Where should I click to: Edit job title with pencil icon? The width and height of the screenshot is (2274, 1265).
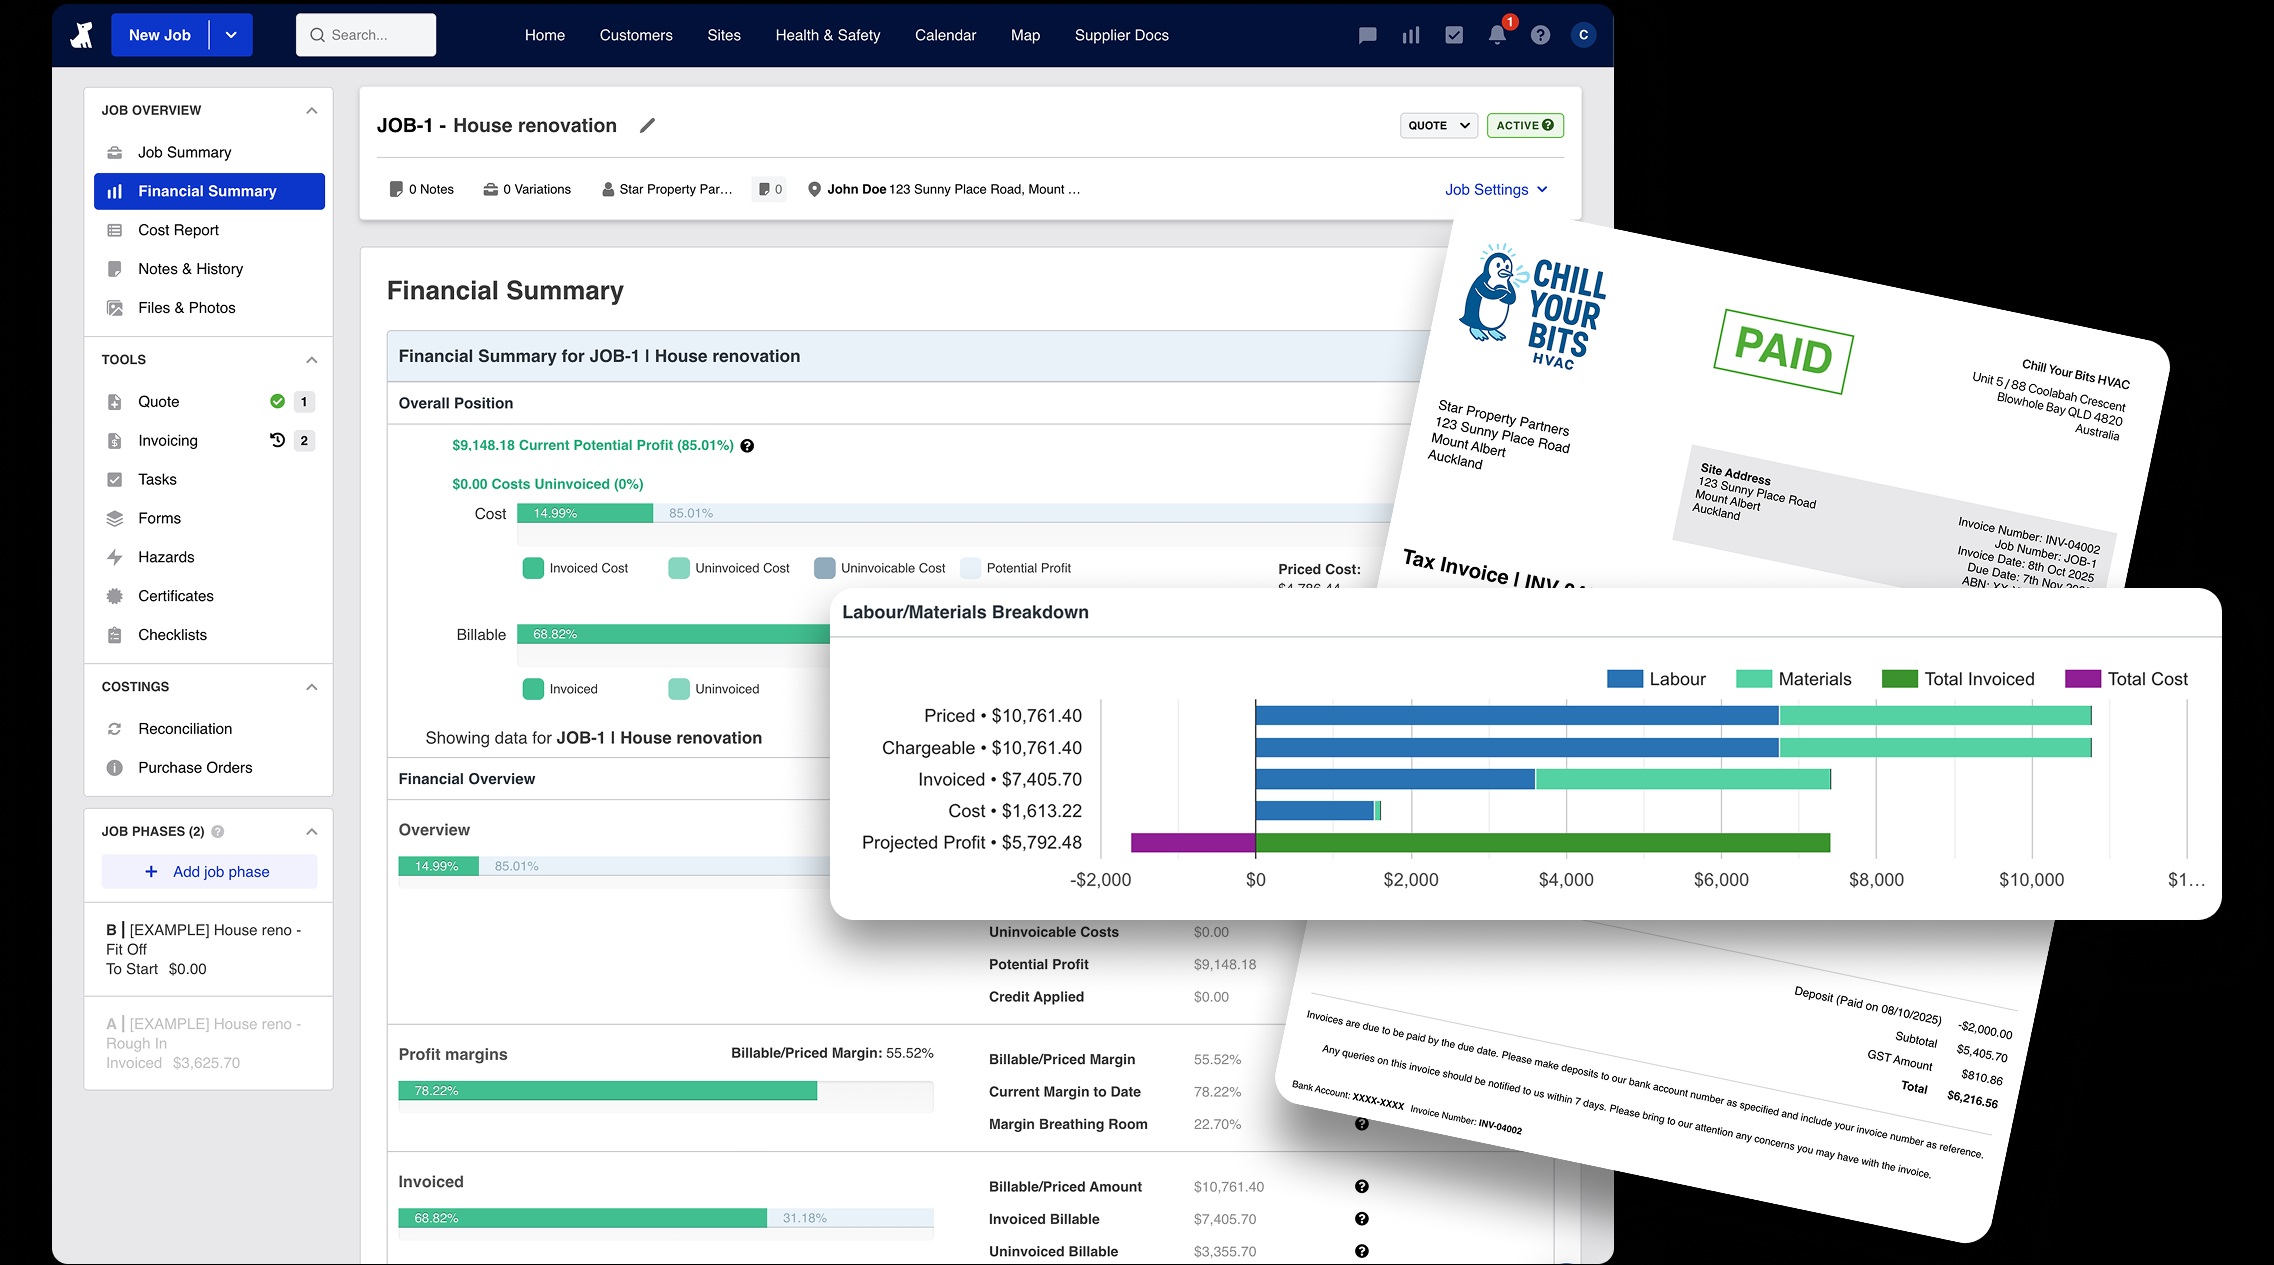pyautogui.click(x=647, y=125)
